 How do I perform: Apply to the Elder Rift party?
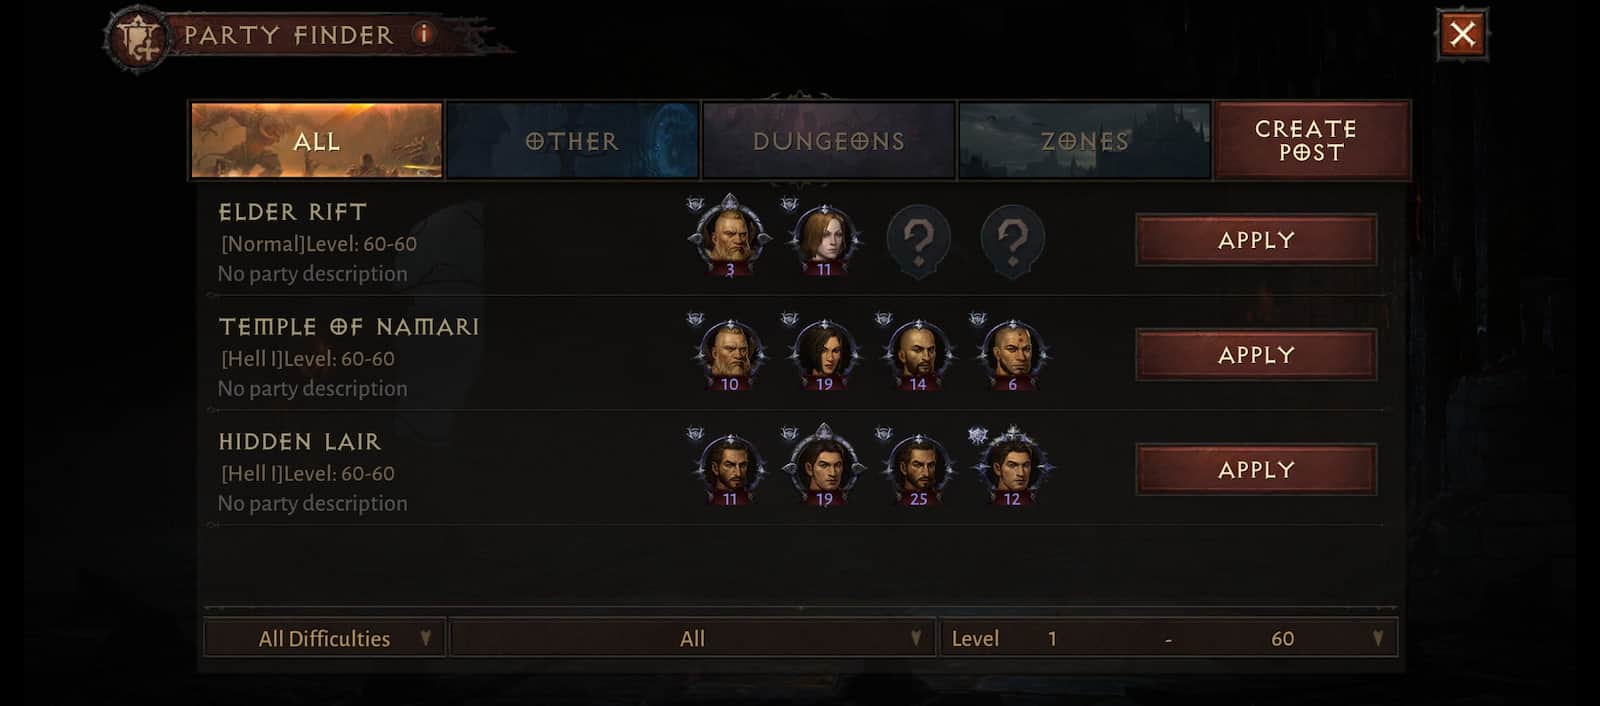1256,240
